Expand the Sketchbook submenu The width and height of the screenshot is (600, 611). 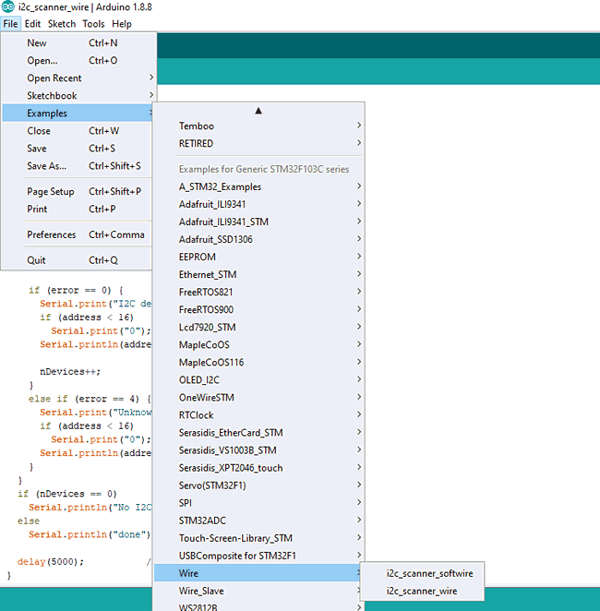tap(77, 95)
